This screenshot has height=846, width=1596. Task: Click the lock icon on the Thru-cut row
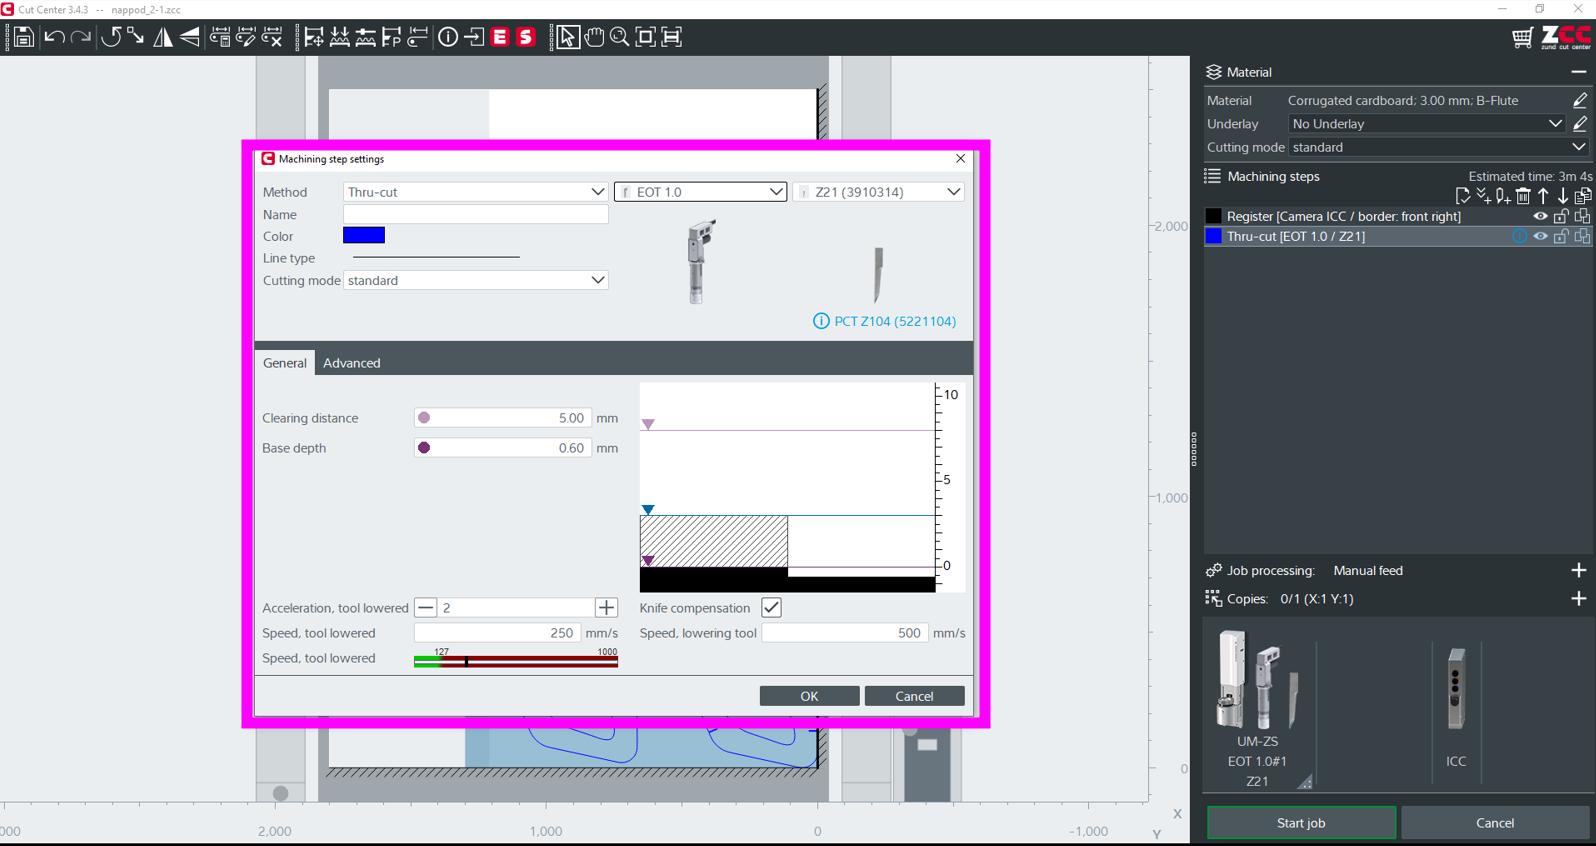pyautogui.click(x=1561, y=236)
